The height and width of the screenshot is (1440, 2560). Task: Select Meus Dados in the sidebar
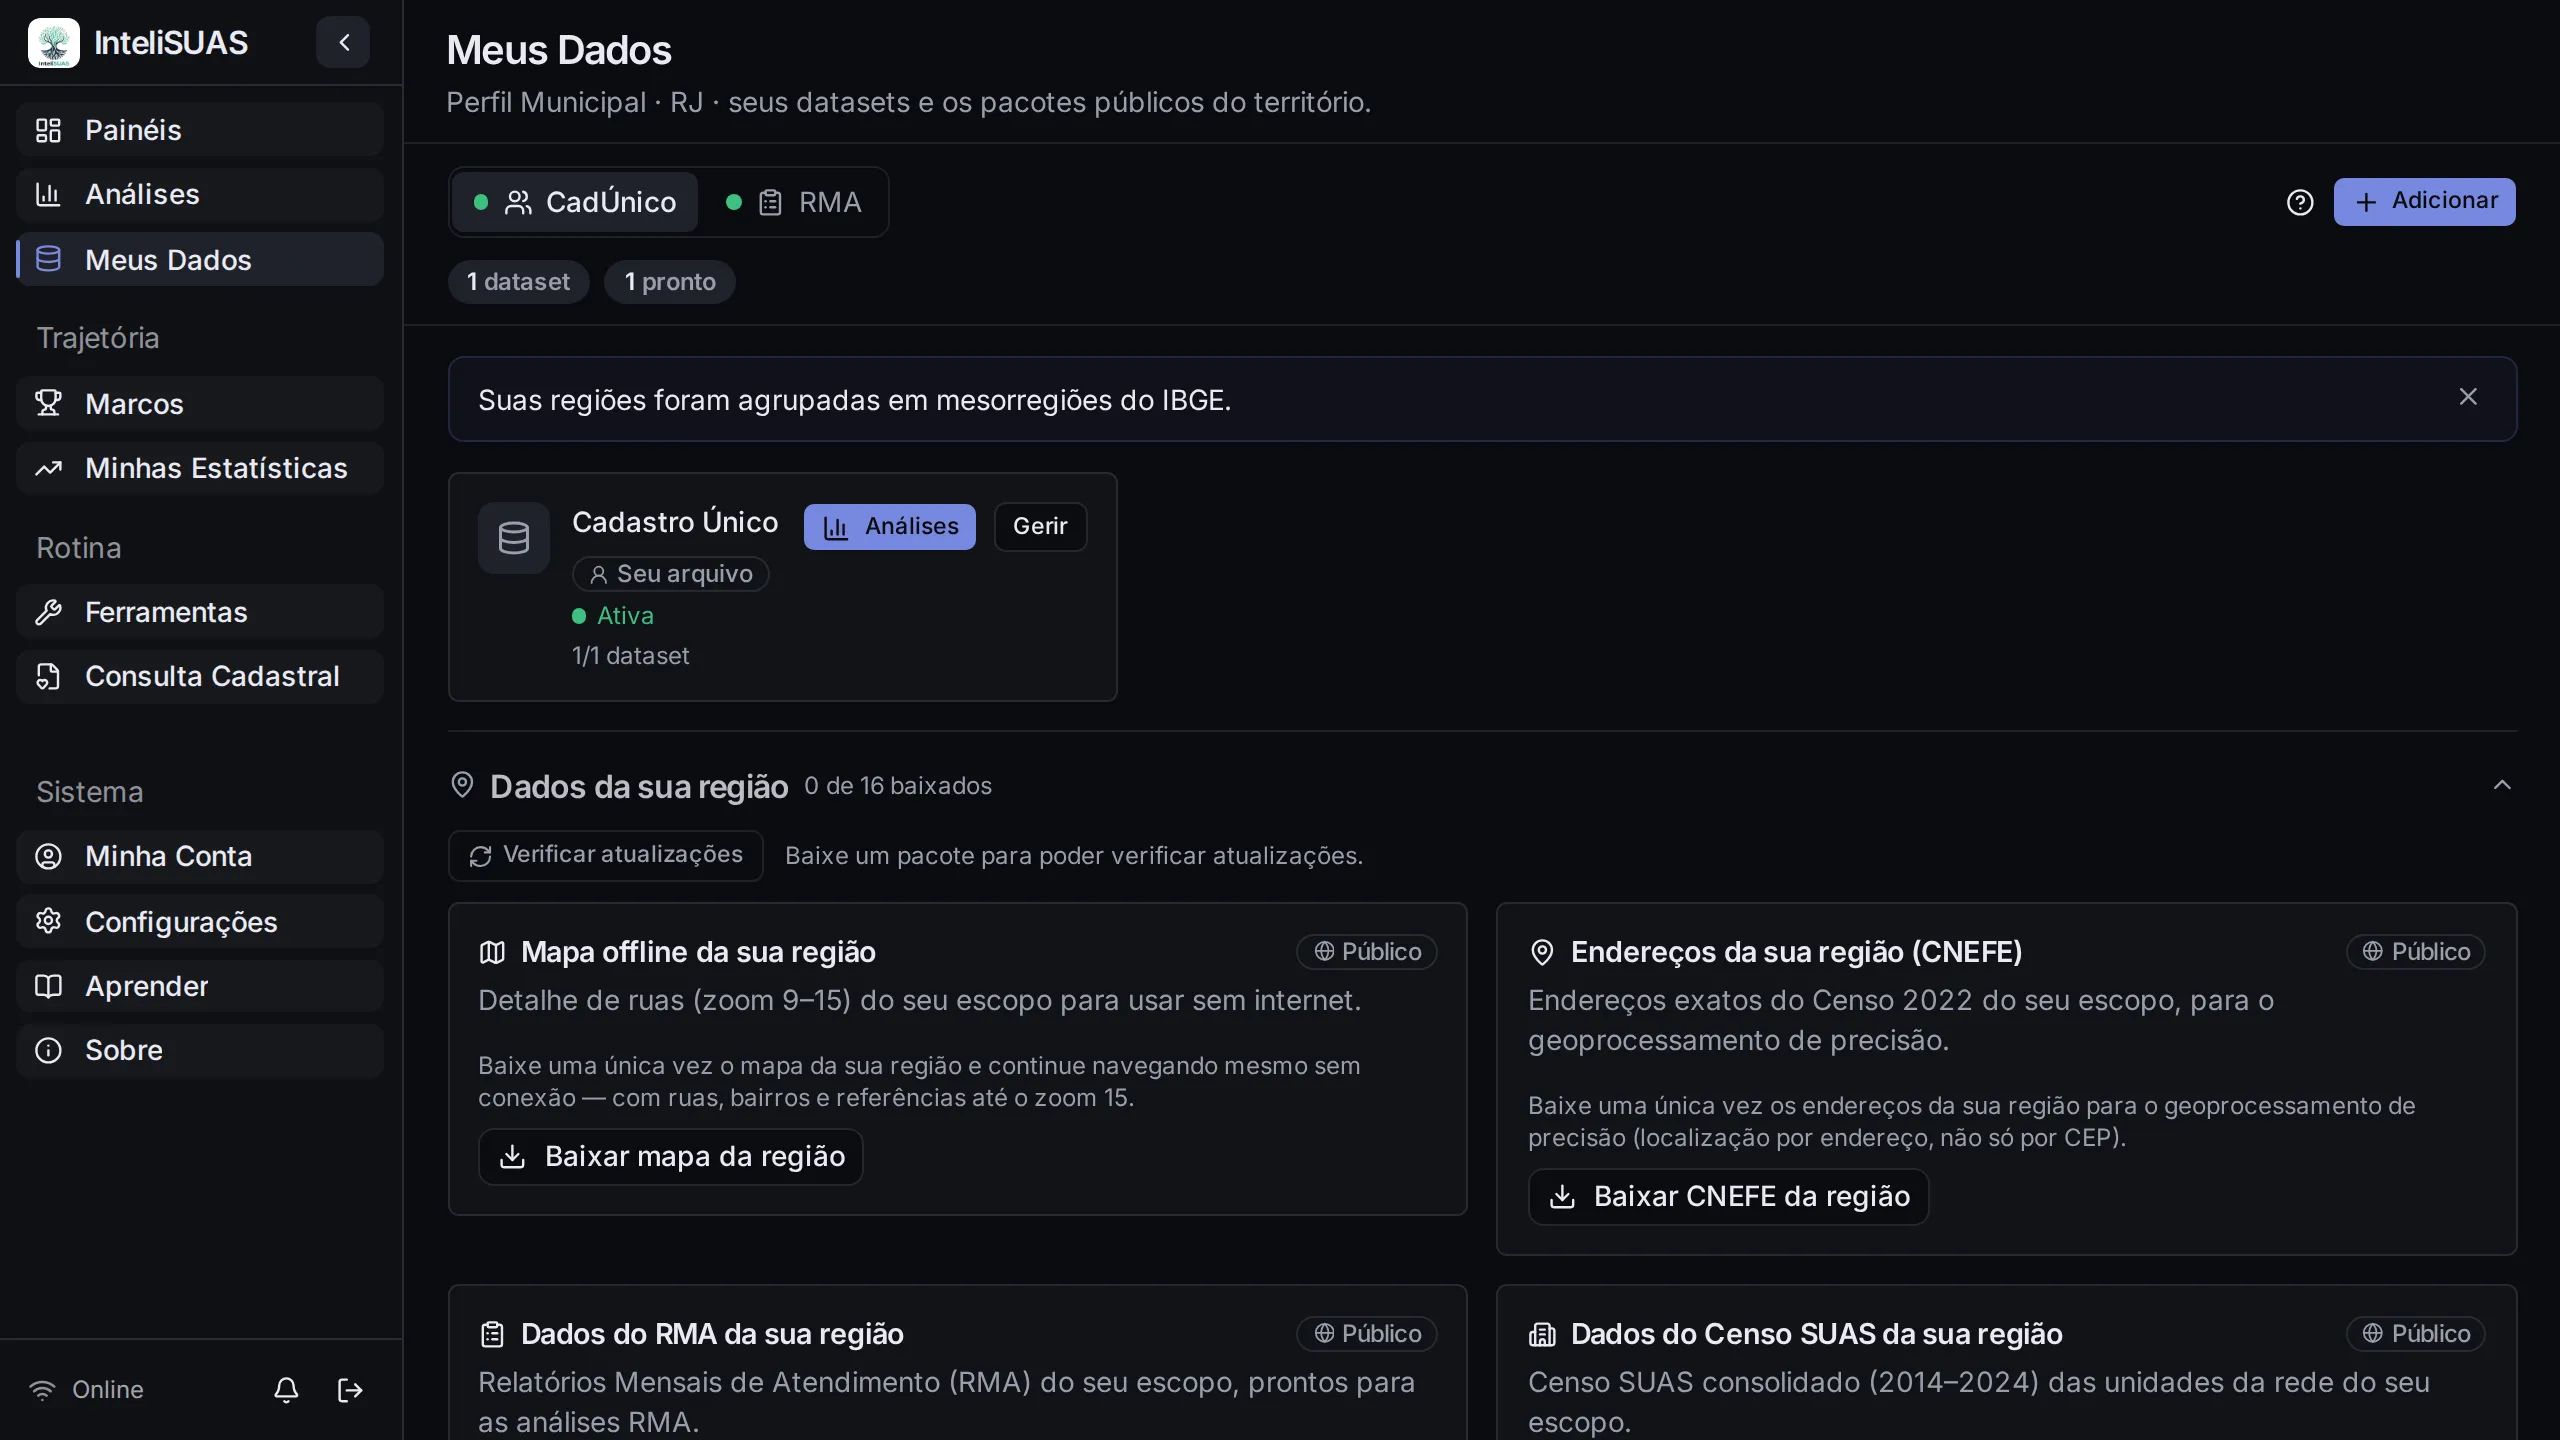click(x=200, y=260)
